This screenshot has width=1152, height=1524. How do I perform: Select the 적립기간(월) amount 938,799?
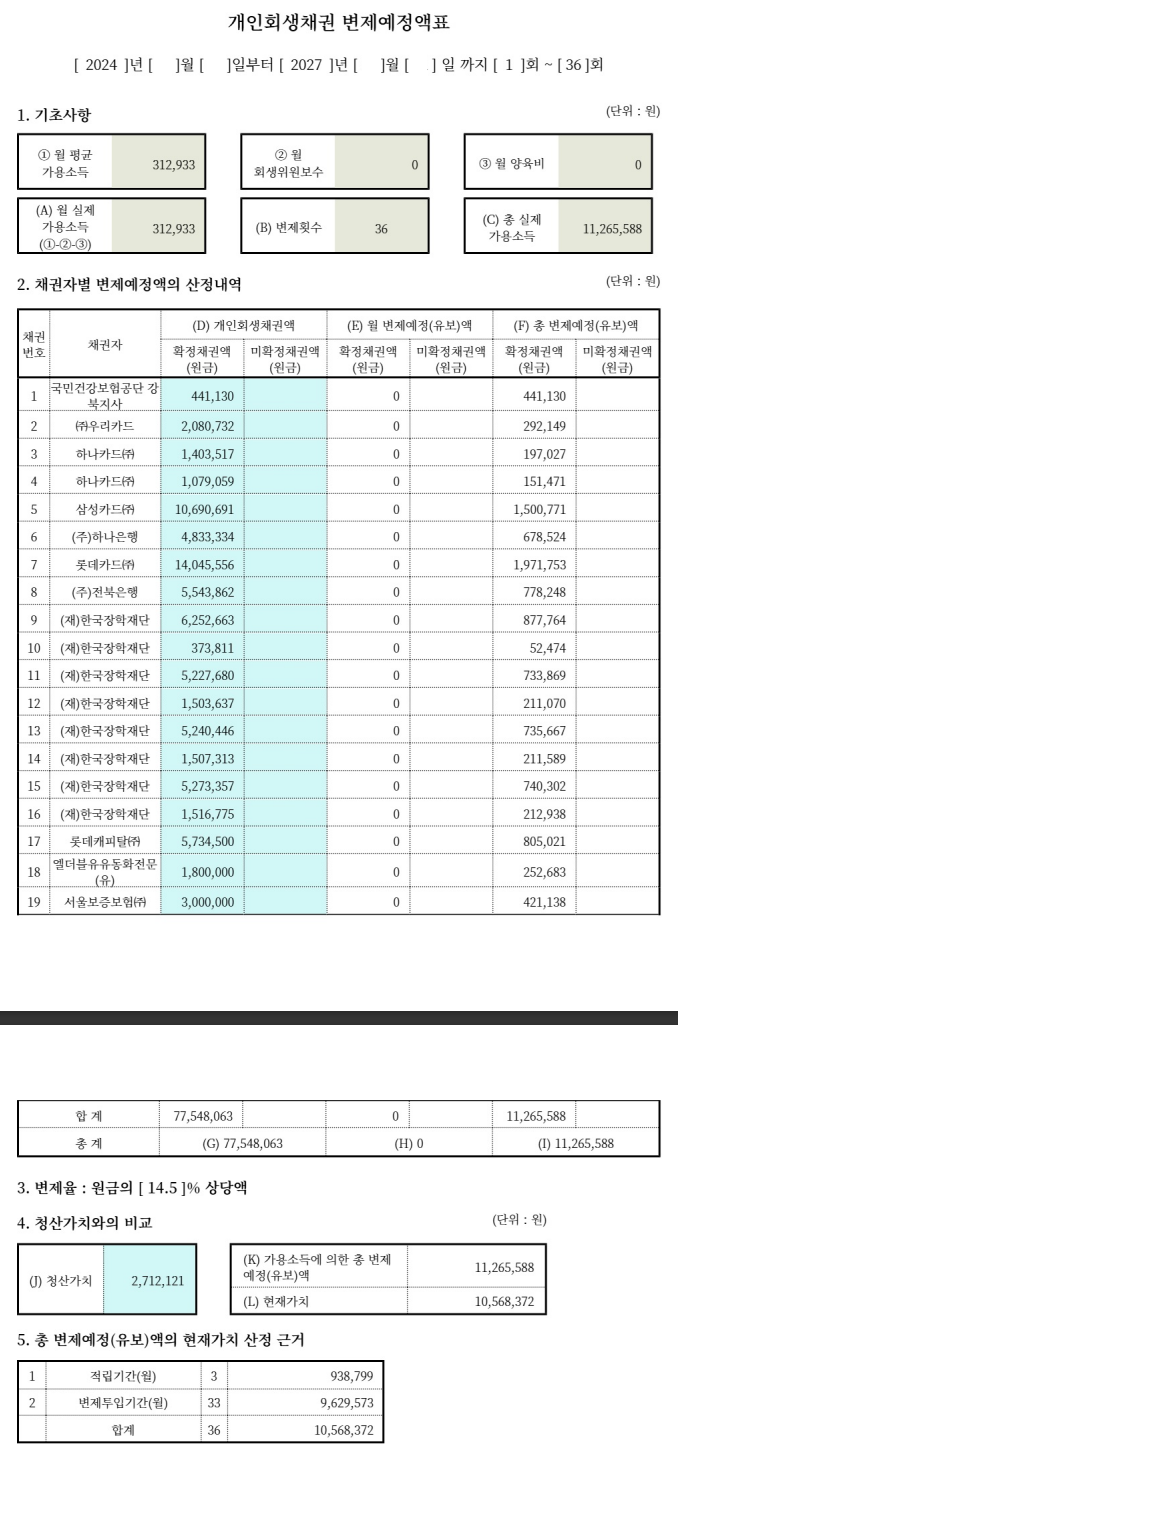pos(351,1376)
